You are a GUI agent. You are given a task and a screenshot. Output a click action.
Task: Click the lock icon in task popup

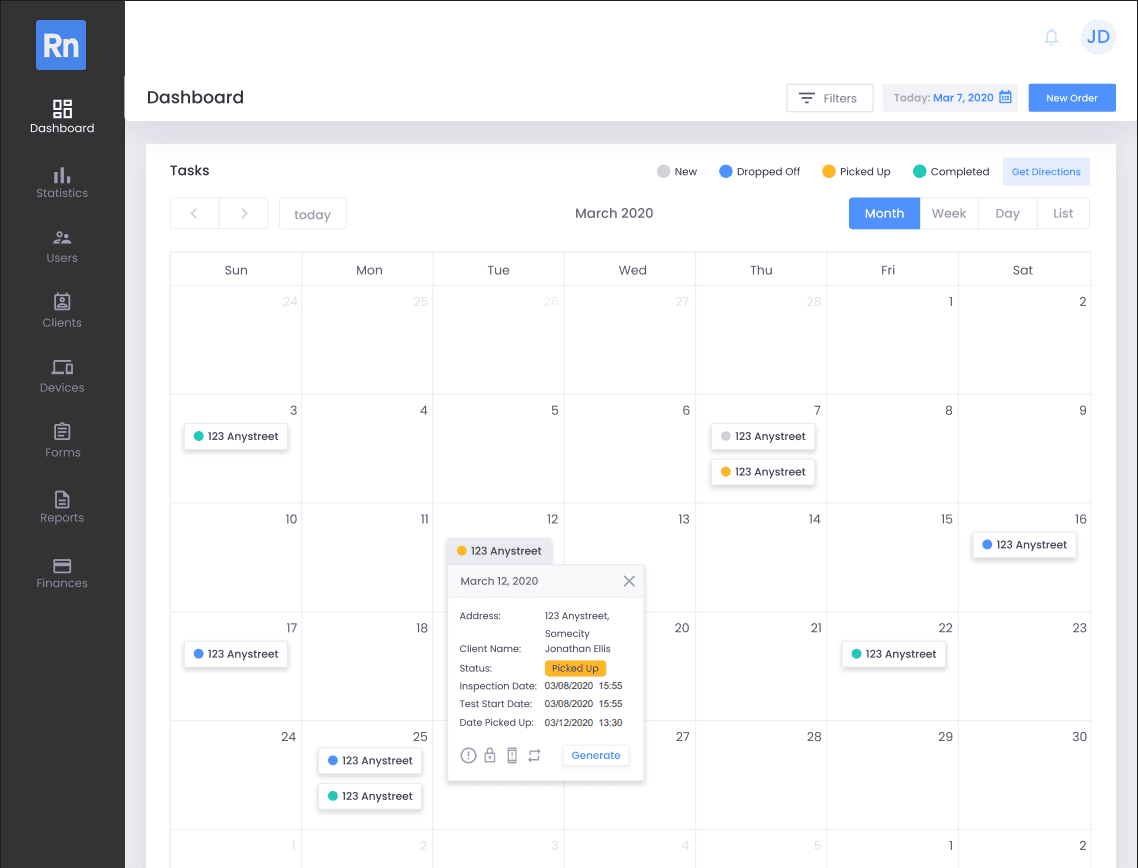click(490, 756)
